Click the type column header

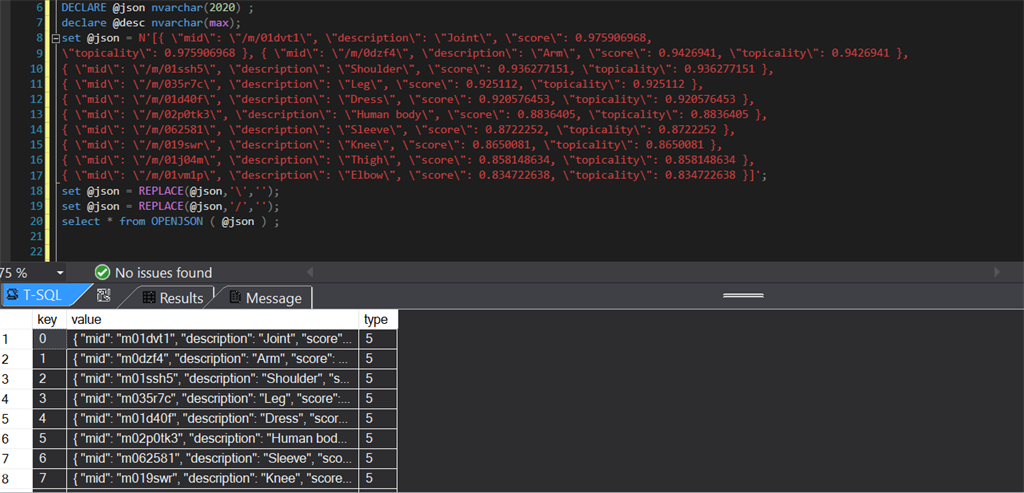pos(379,319)
